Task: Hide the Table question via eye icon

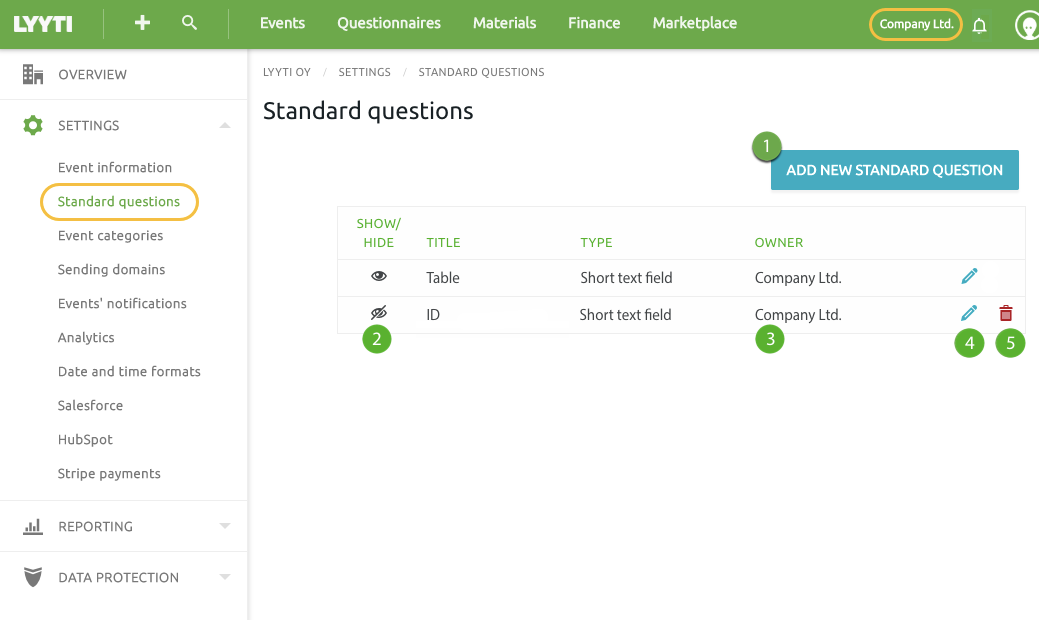Action: tap(378, 276)
